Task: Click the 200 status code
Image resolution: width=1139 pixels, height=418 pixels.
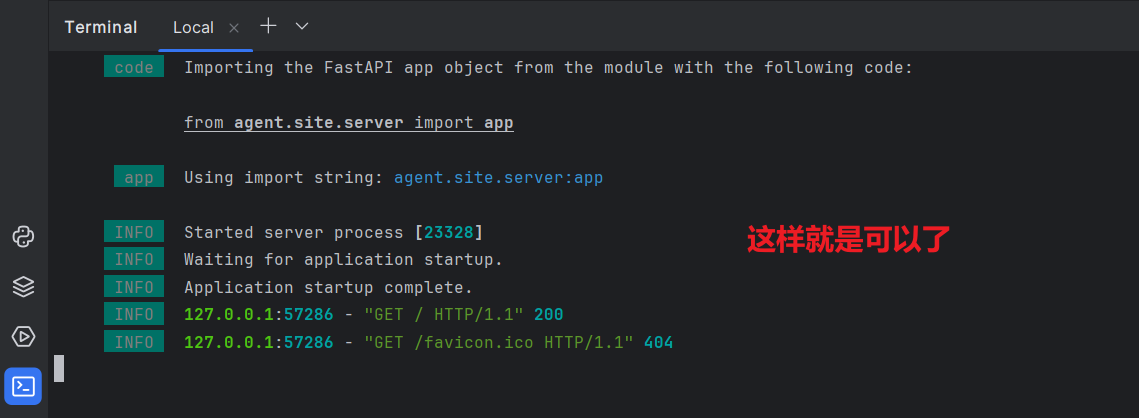Action: click(x=548, y=315)
